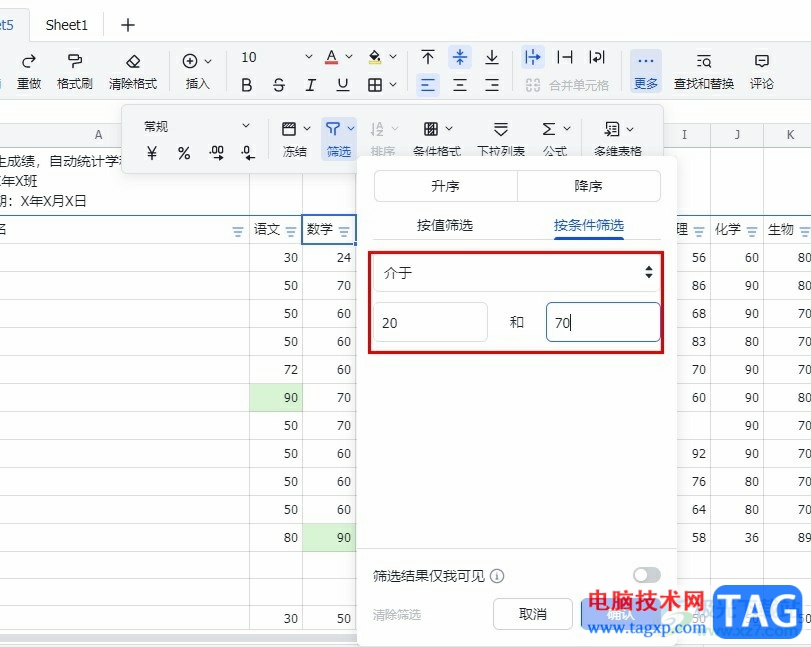Click the lower bound field 20

(x=430, y=322)
